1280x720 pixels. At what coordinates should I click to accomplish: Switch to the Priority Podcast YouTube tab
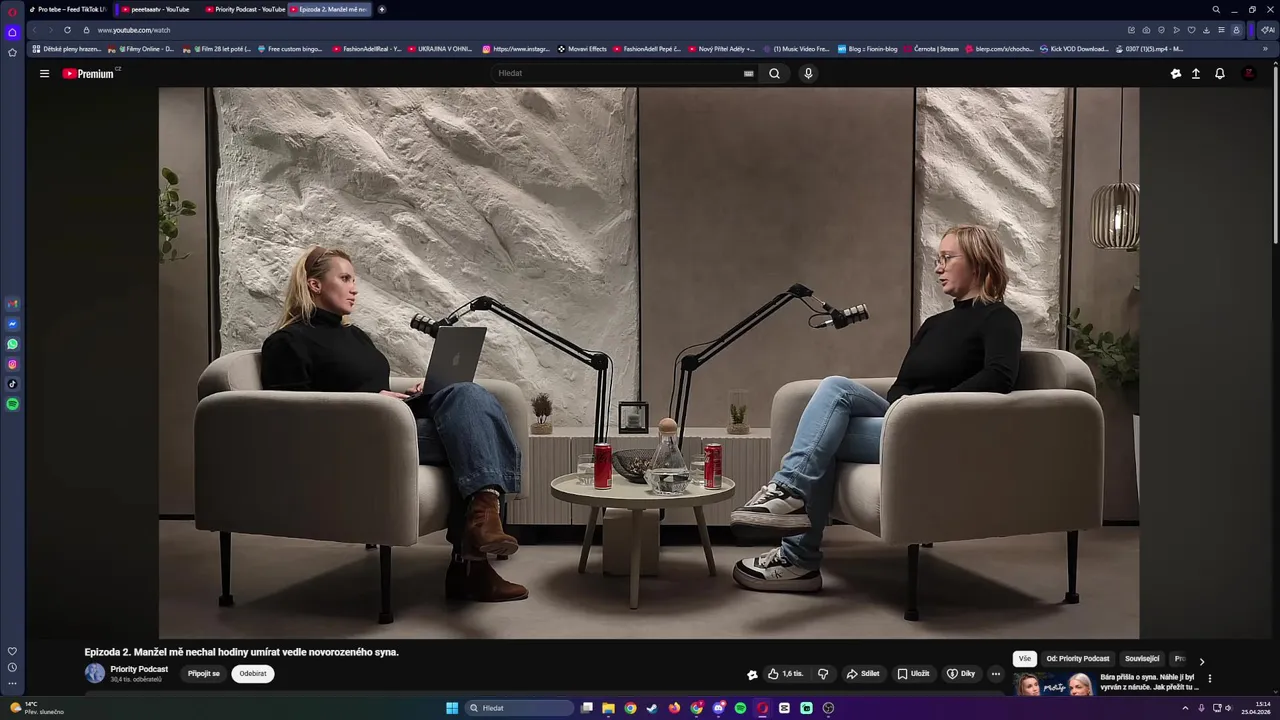click(244, 9)
